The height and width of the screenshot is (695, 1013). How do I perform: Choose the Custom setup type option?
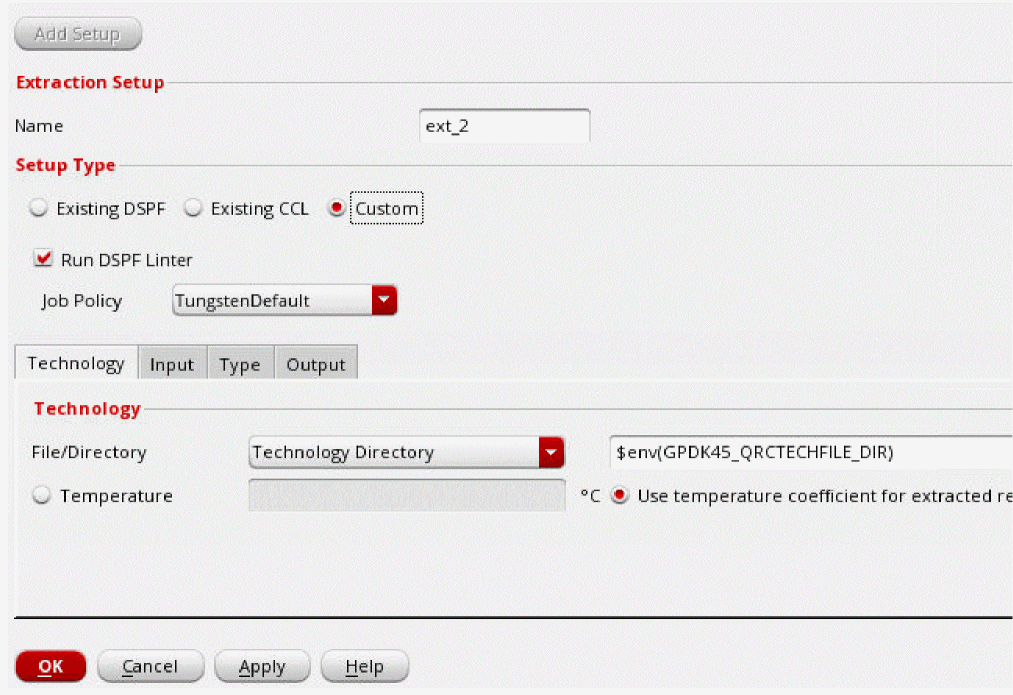336,208
